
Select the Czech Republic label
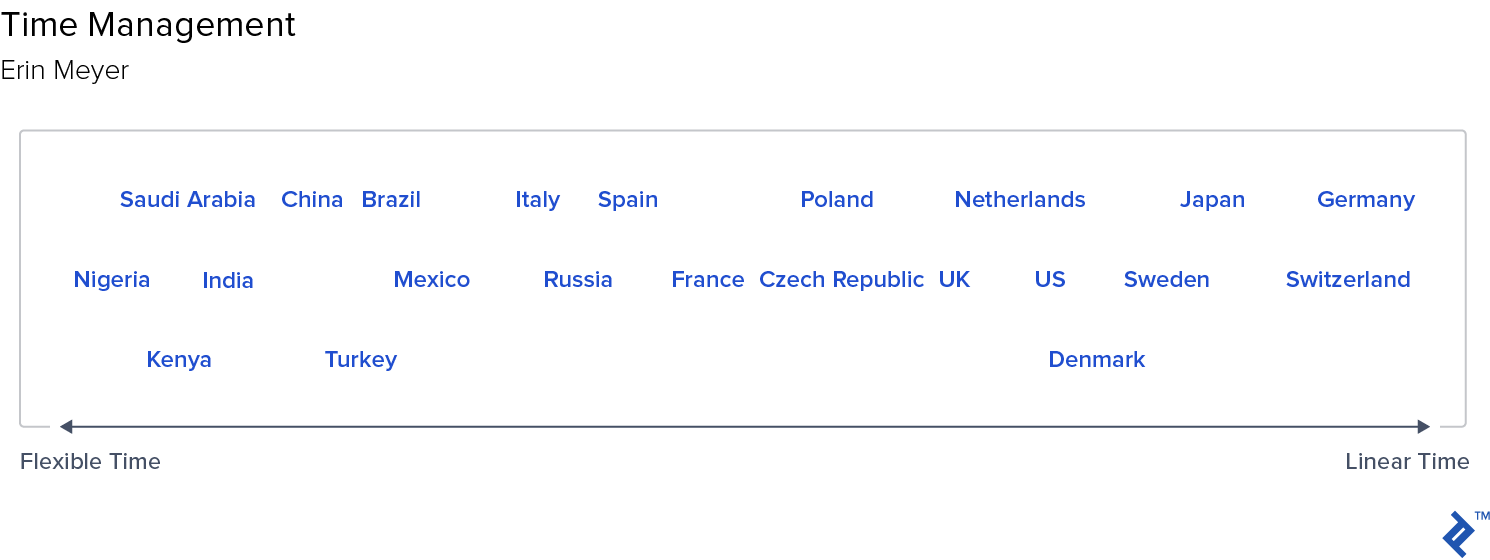click(x=841, y=280)
